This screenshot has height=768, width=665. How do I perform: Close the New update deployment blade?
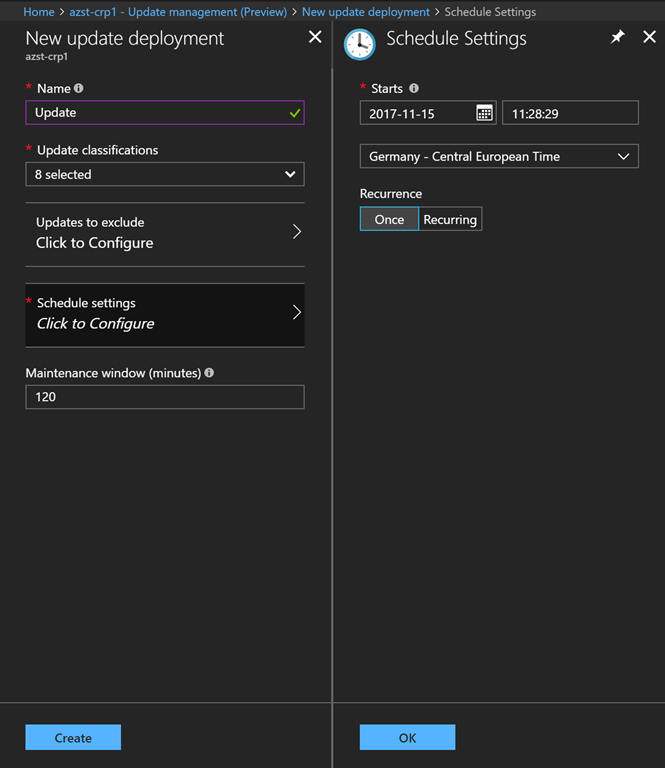click(x=315, y=37)
